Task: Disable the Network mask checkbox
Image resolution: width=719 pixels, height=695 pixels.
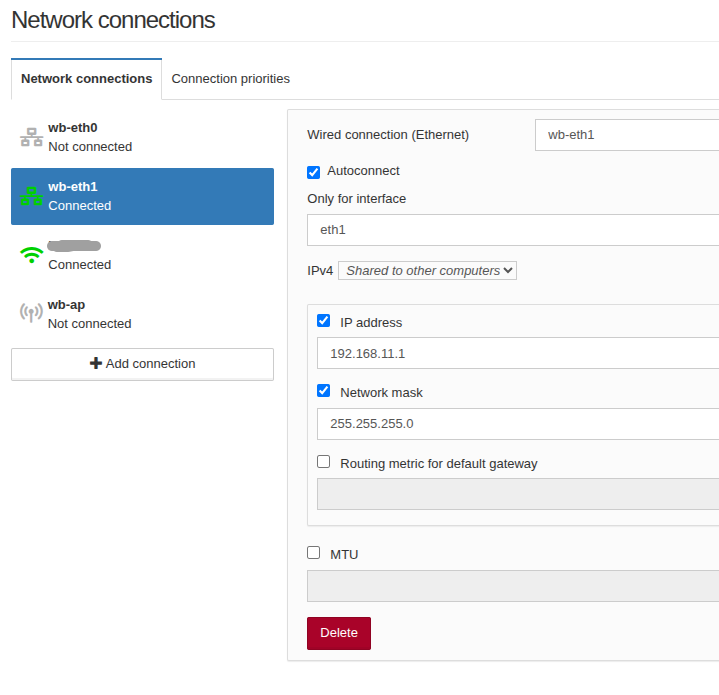Action: click(323, 391)
